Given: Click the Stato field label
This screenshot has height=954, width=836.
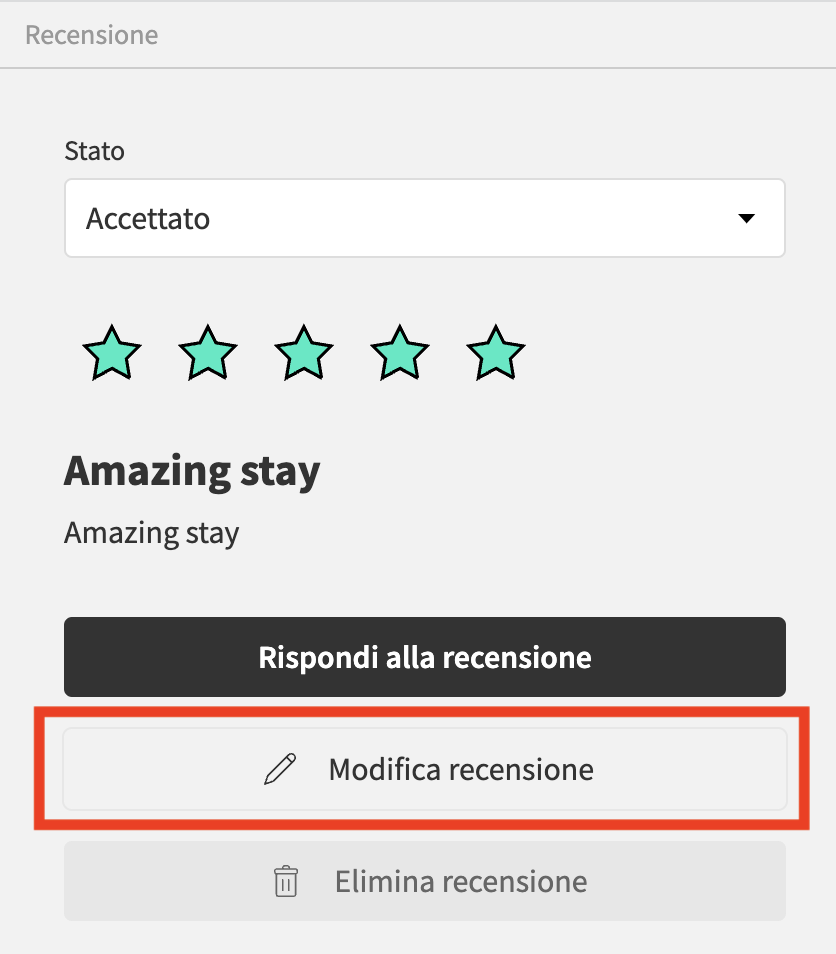Looking at the screenshot, I should (x=94, y=151).
